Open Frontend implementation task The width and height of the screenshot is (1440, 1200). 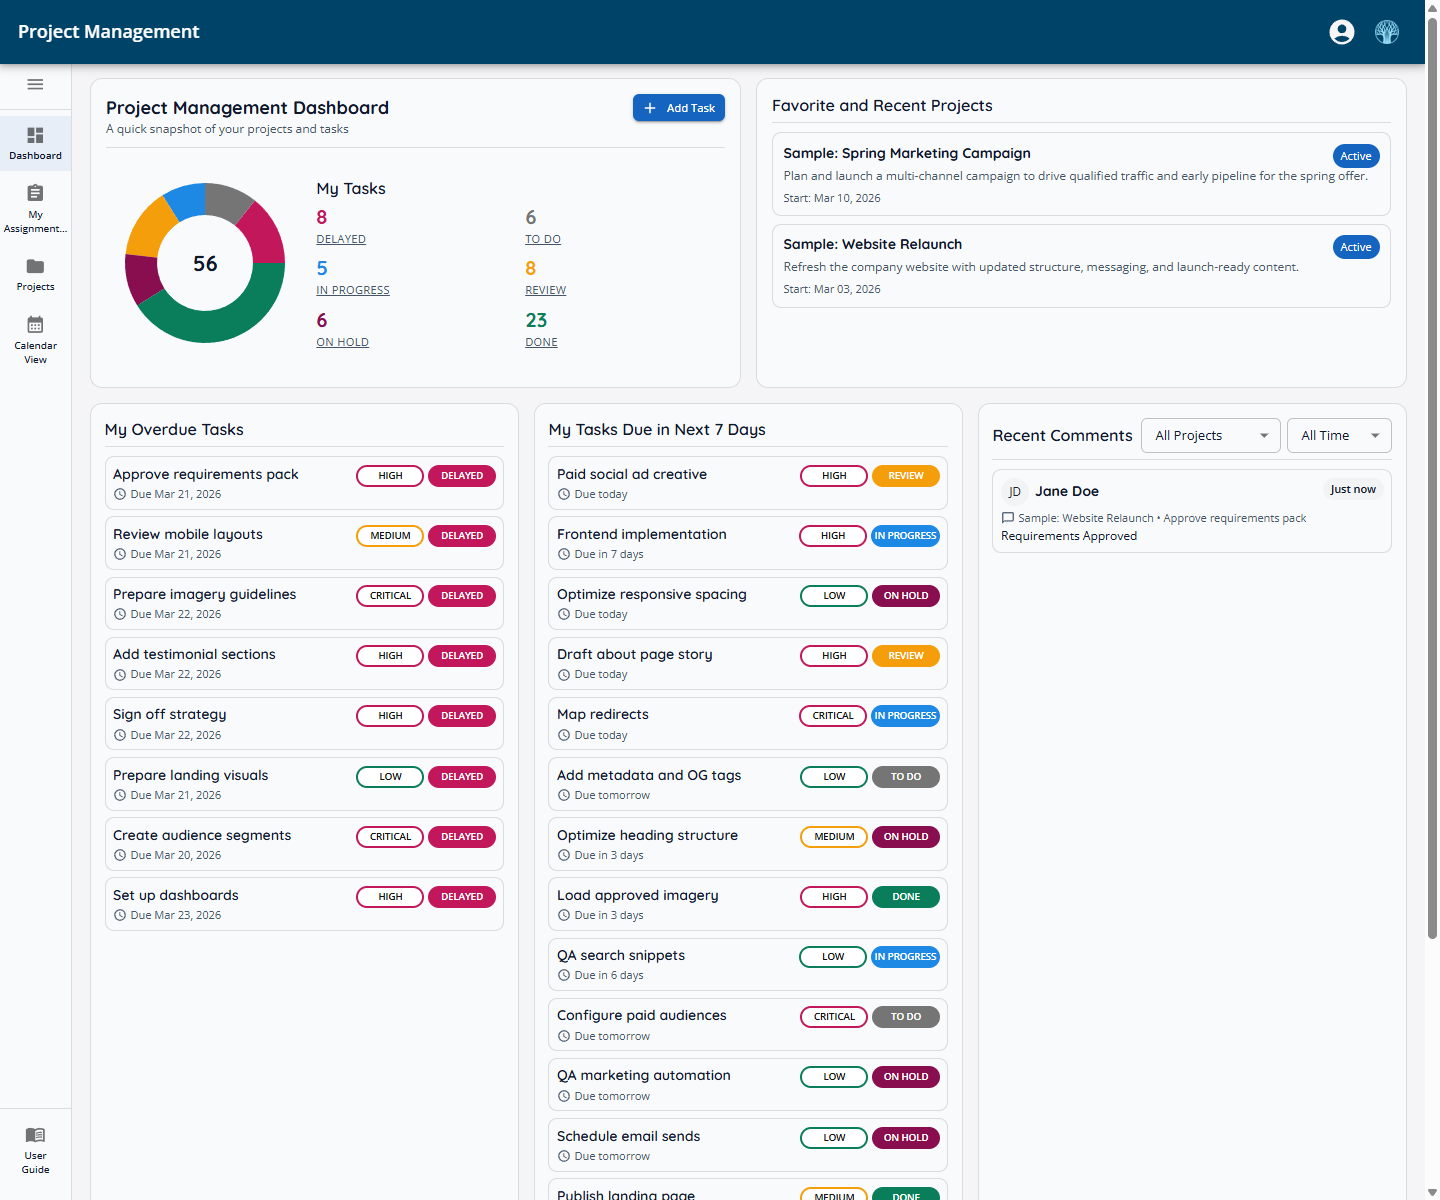[748, 543]
